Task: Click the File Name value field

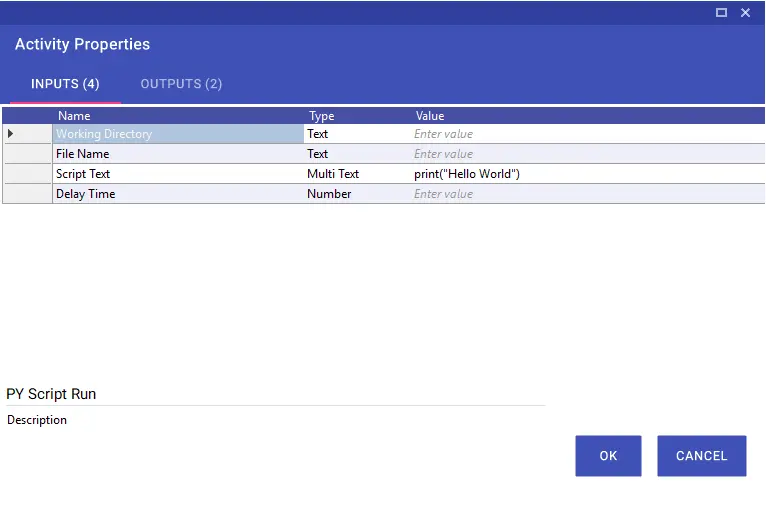Action: click(x=588, y=154)
